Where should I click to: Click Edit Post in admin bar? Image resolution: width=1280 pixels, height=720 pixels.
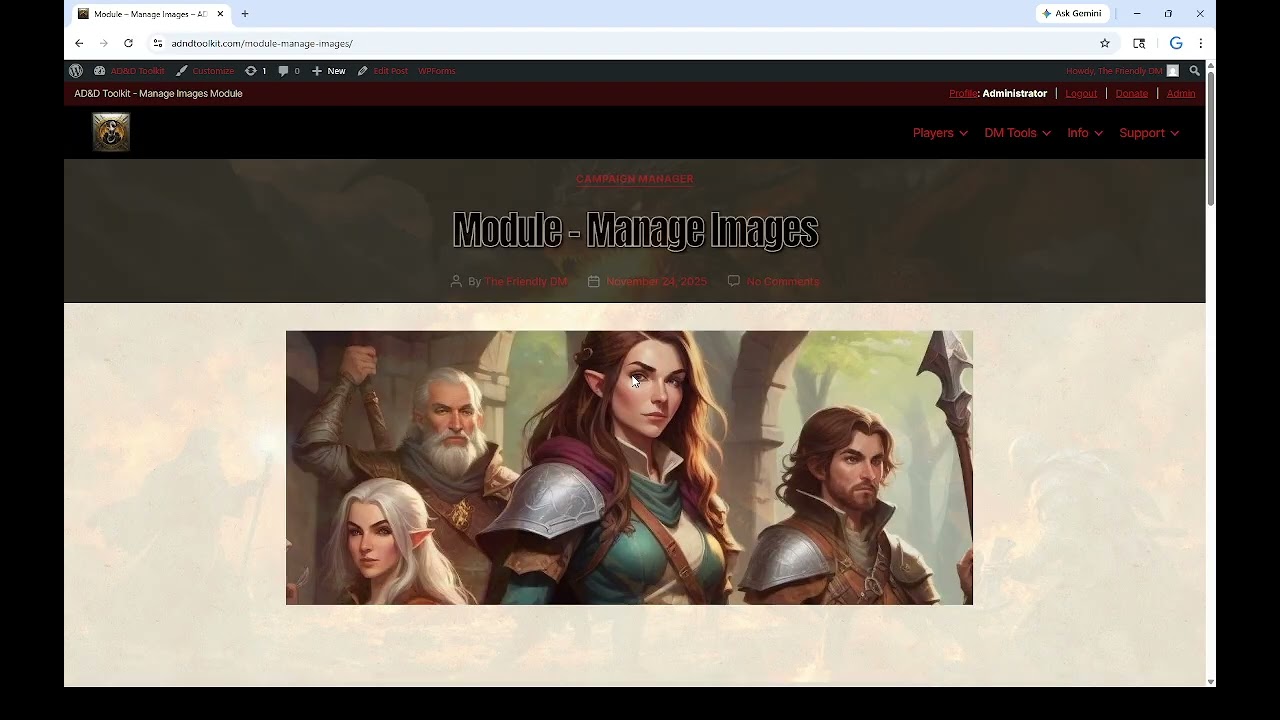383,71
